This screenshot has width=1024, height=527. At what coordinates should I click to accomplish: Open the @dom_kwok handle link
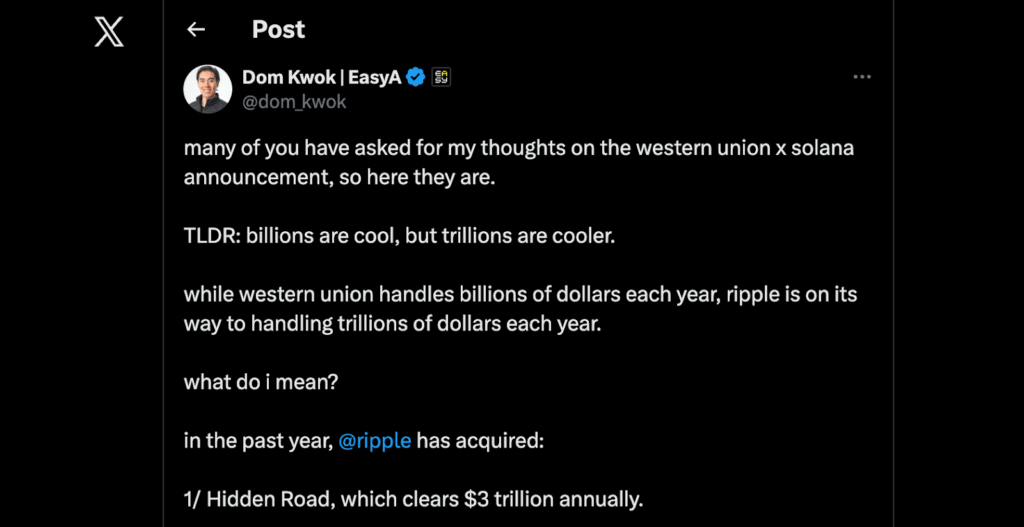[x=294, y=101]
